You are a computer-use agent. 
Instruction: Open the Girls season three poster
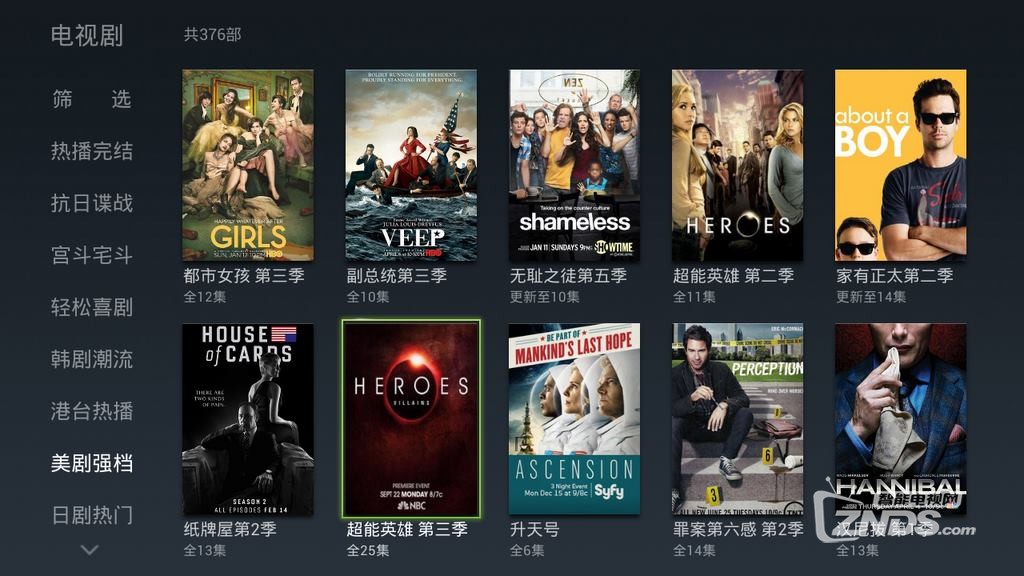click(248, 165)
